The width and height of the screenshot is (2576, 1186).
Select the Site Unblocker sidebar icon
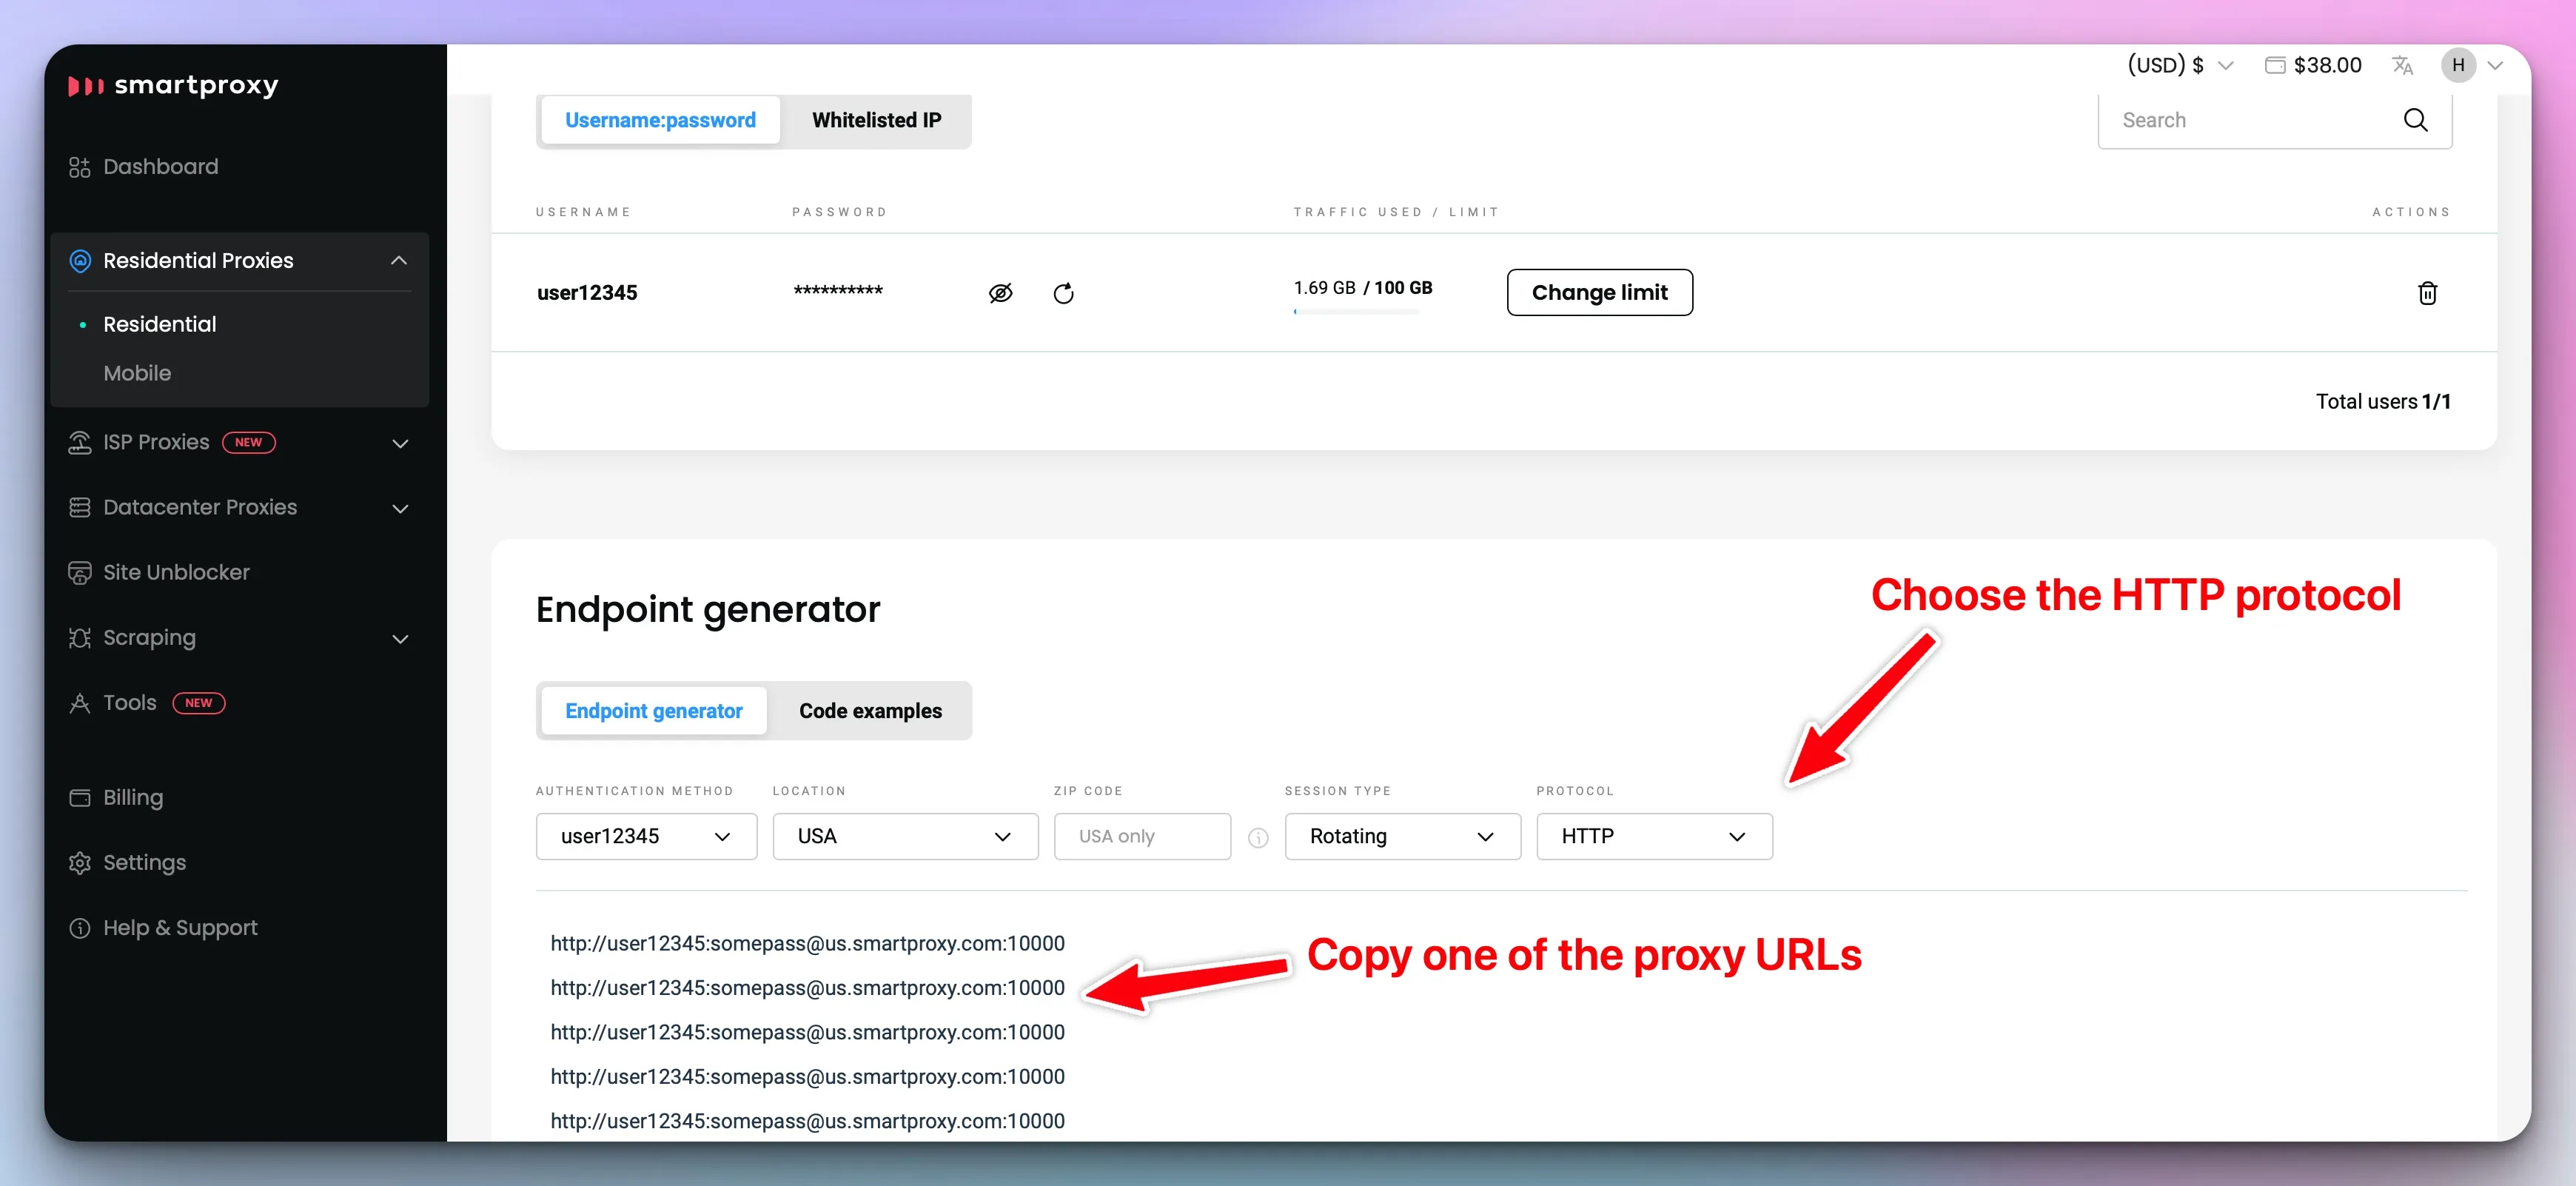pos(79,572)
